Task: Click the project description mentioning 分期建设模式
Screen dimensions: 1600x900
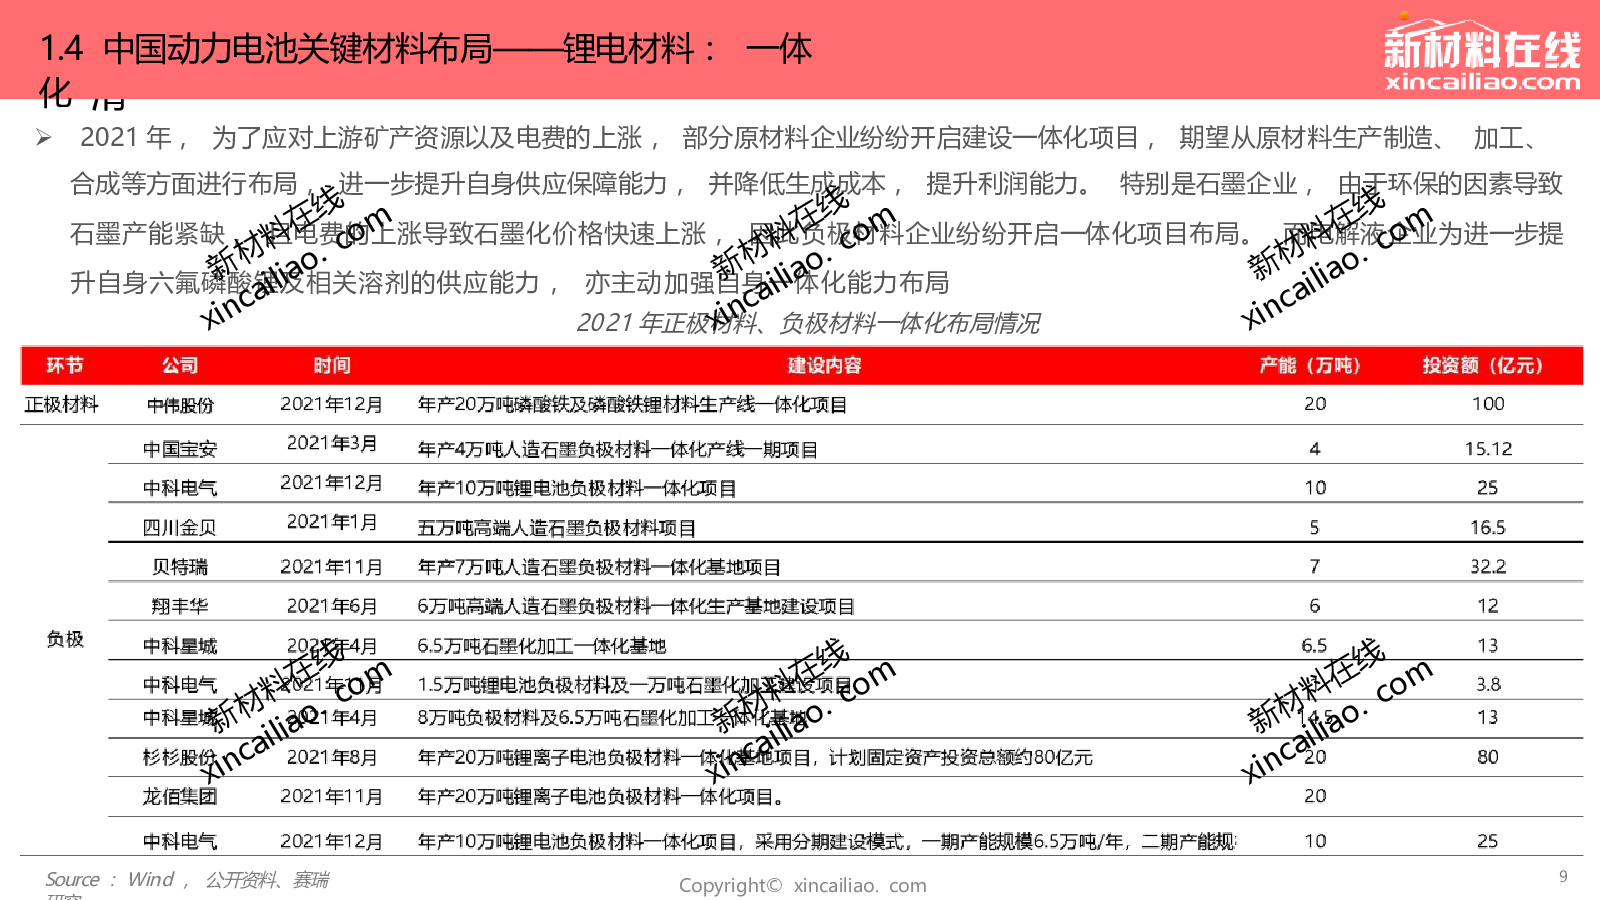Action: (x=826, y=841)
